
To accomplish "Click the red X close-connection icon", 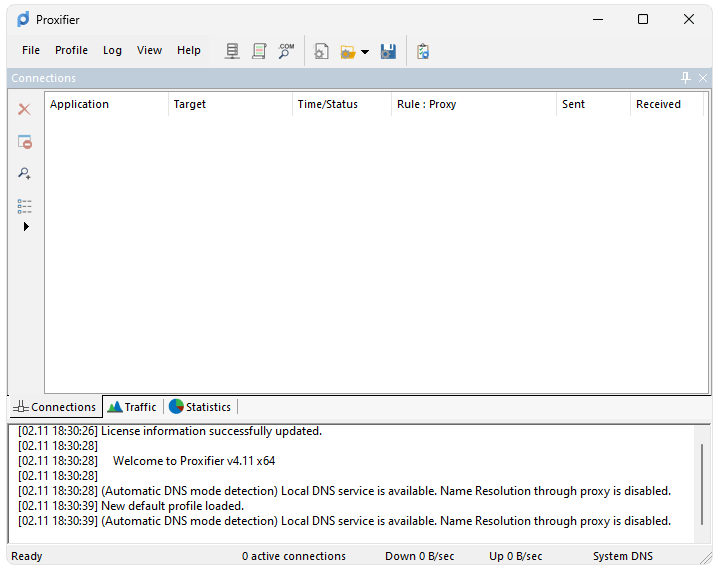I will pyautogui.click(x=24, y=109).
